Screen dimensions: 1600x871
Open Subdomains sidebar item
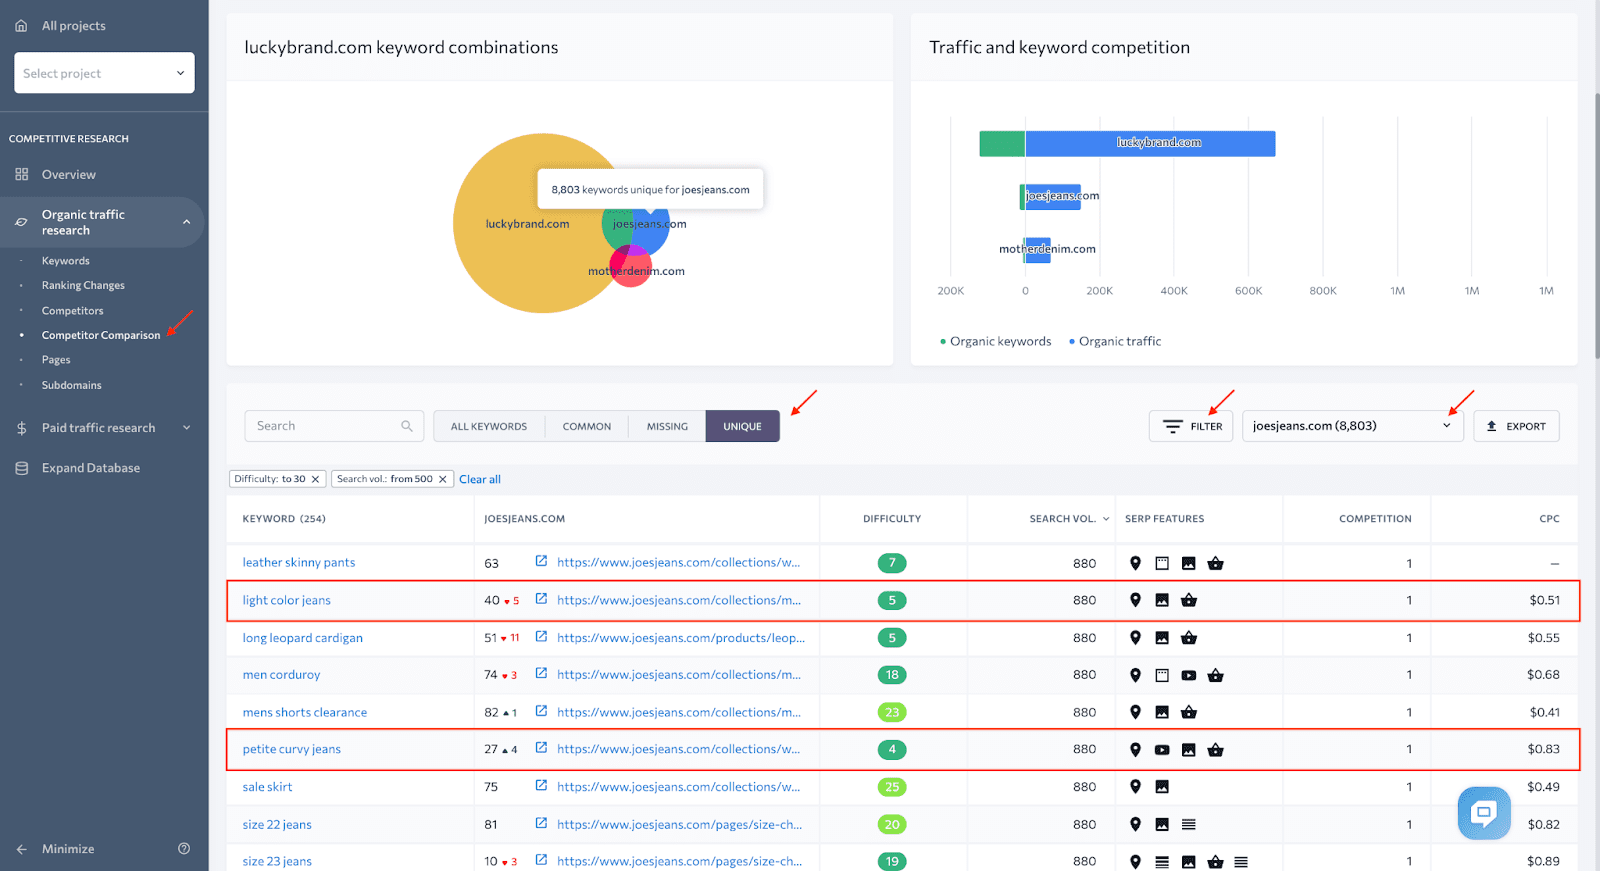71,385
